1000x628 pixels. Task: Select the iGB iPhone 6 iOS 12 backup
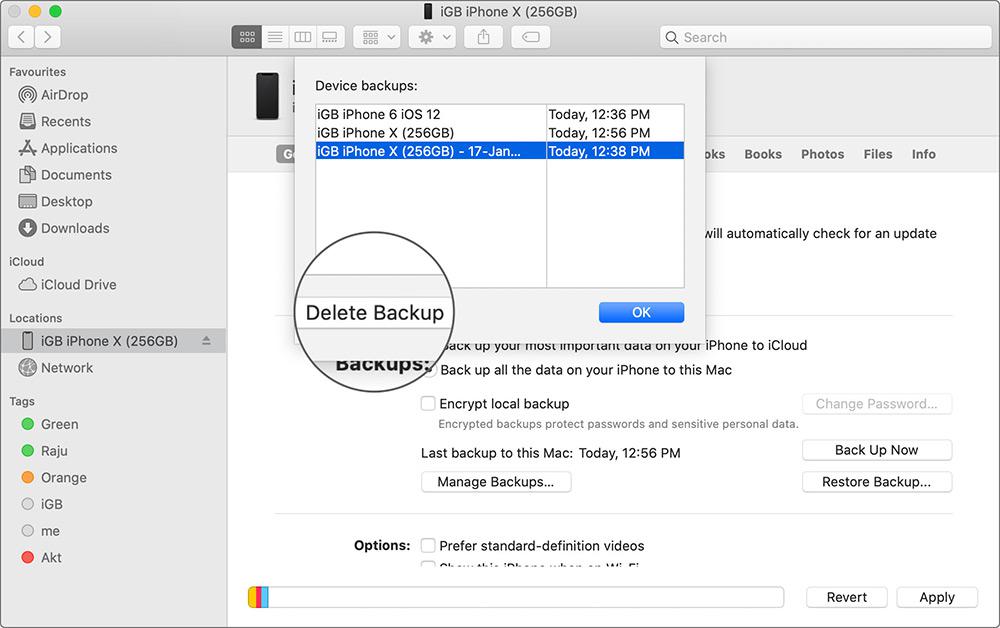[500, 114]
